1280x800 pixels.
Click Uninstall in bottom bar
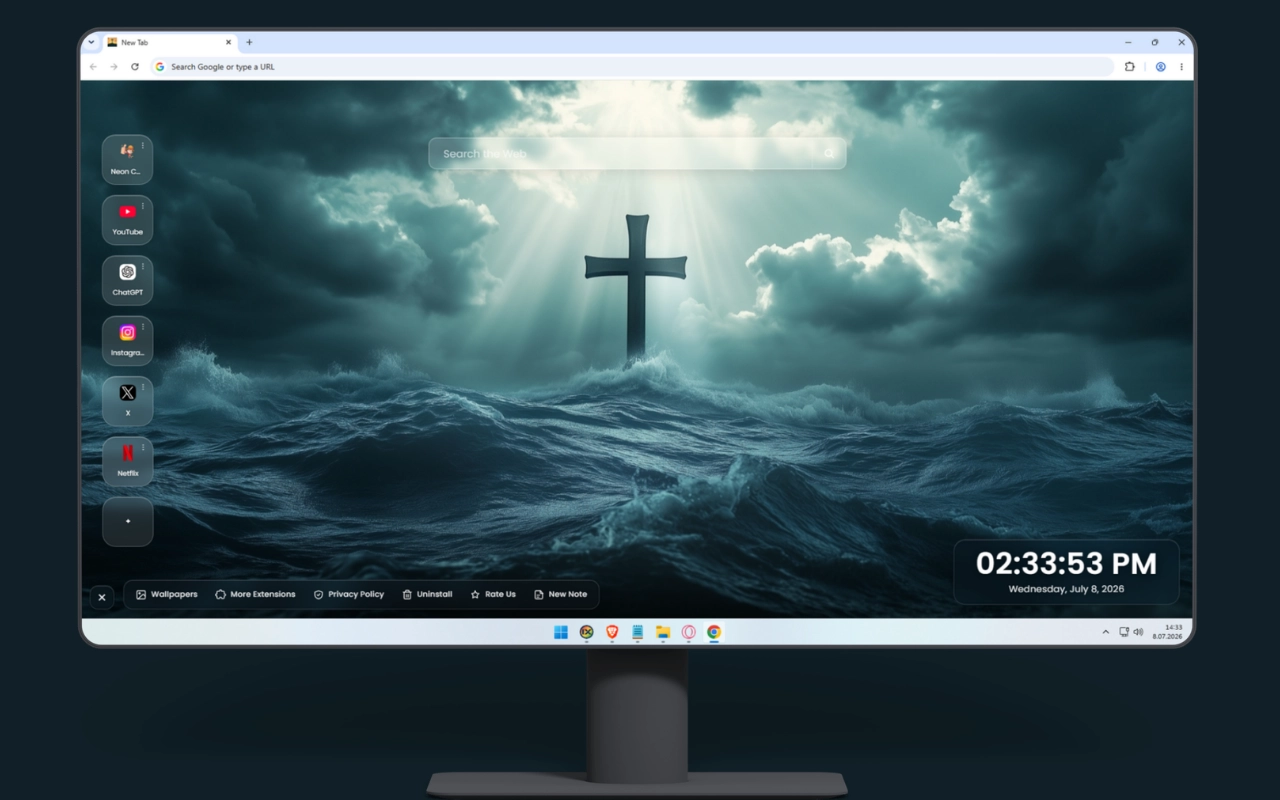point(427,594)
